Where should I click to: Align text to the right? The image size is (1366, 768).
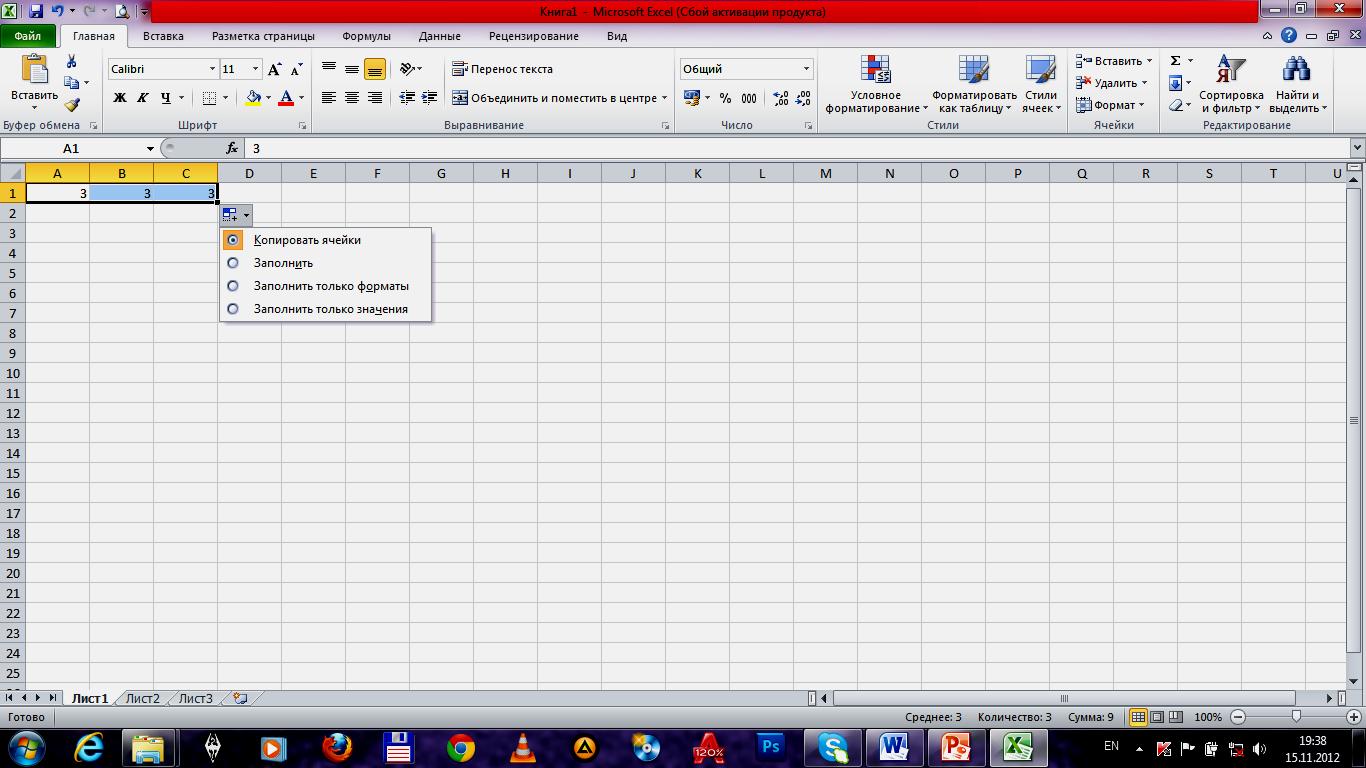tap(375, 98)
